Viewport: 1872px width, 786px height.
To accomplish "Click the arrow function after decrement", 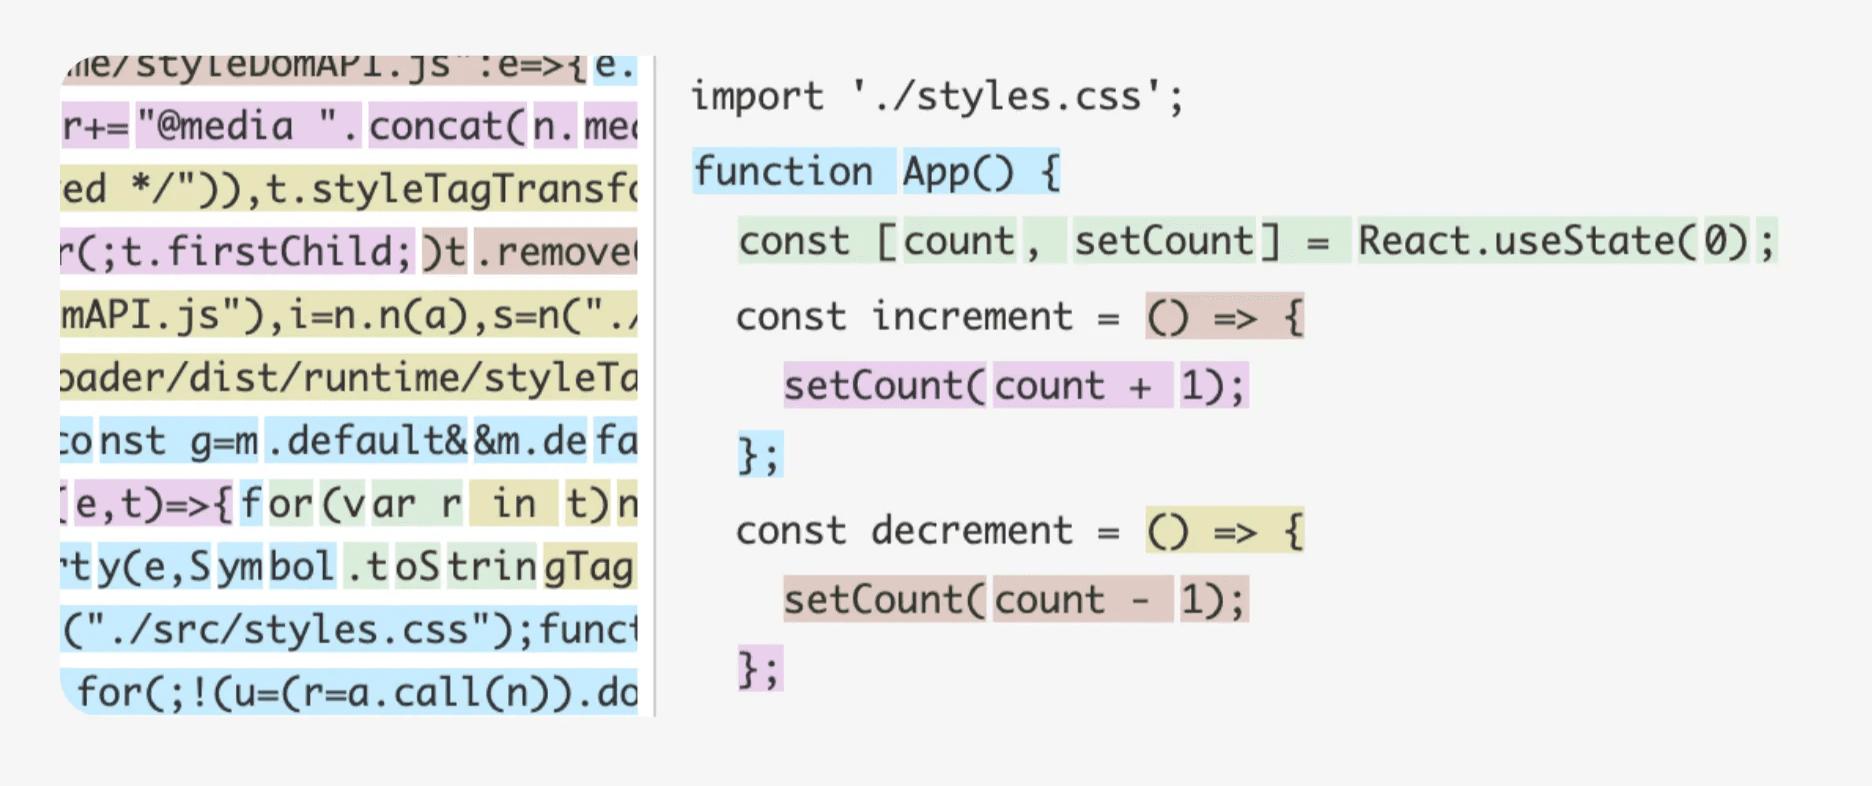I will click(1225, 531).
